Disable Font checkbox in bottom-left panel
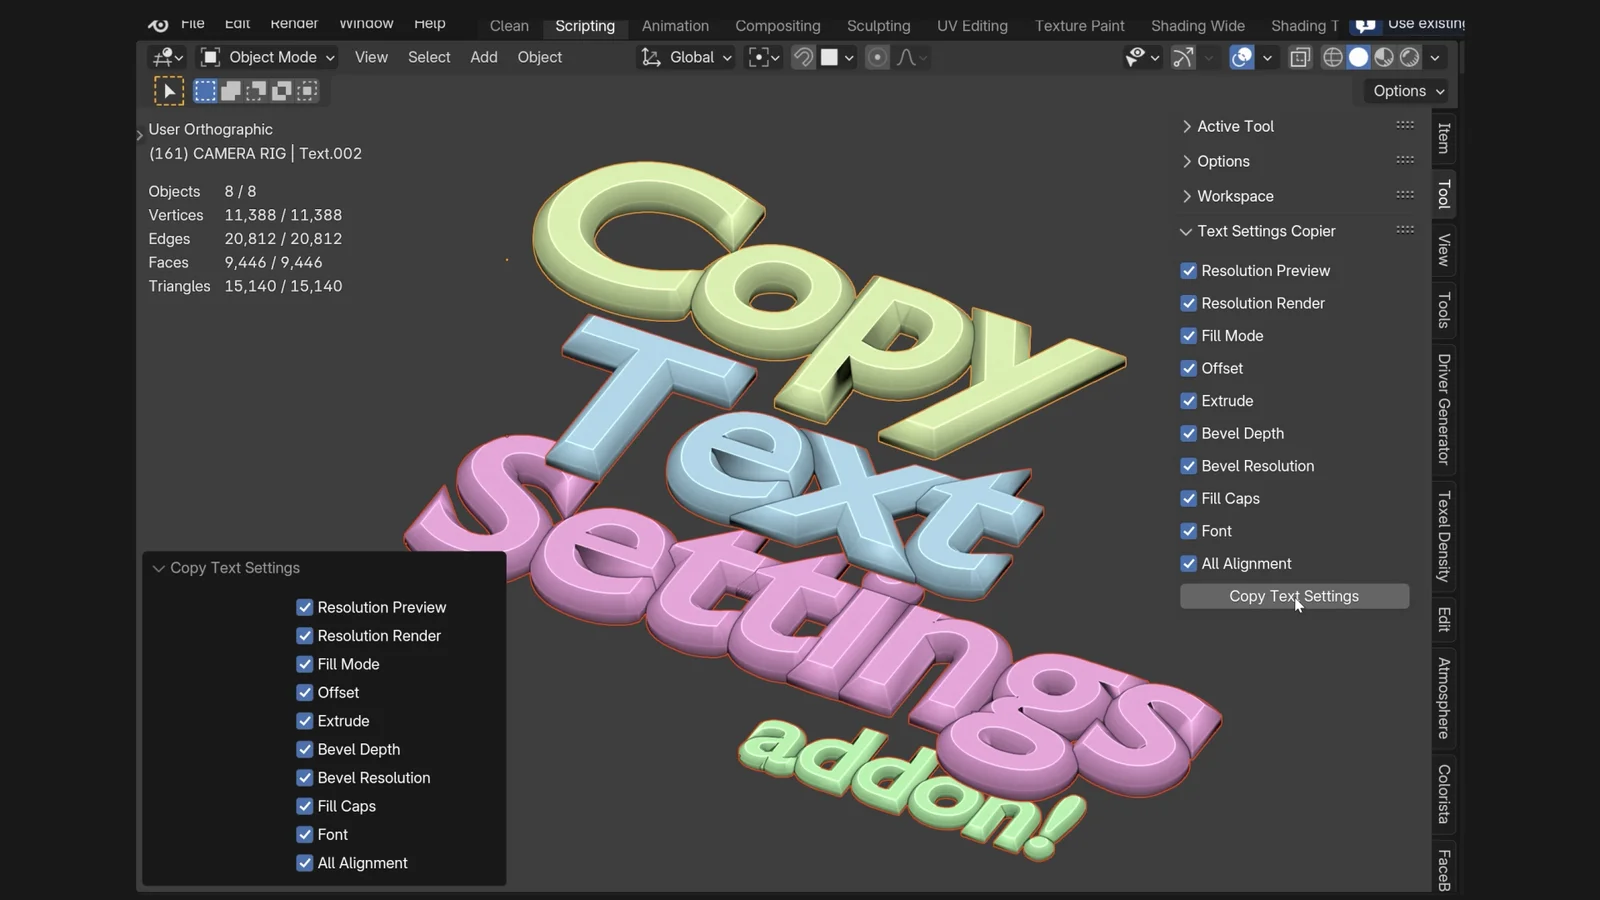This screenshot has width=1600, height=900. (305, 835)
